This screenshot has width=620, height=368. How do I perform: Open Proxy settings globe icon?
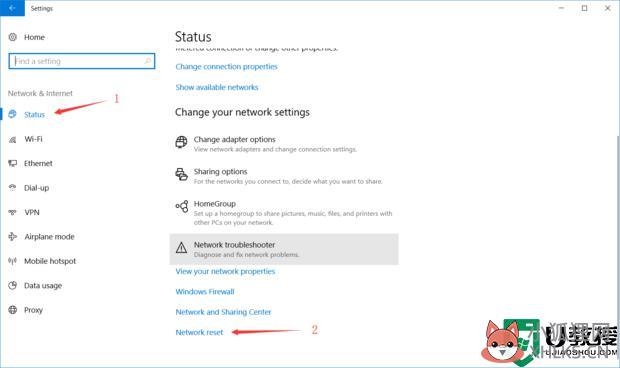tap(13, 310)
